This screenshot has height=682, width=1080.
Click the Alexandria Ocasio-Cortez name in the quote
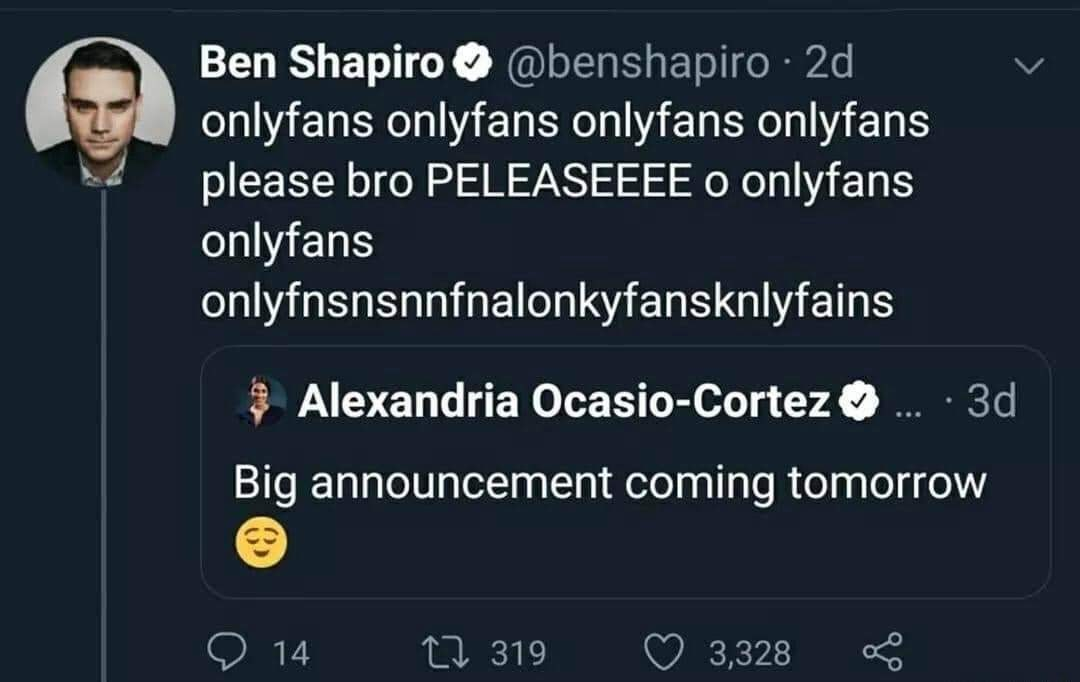[x=564, y=402]
